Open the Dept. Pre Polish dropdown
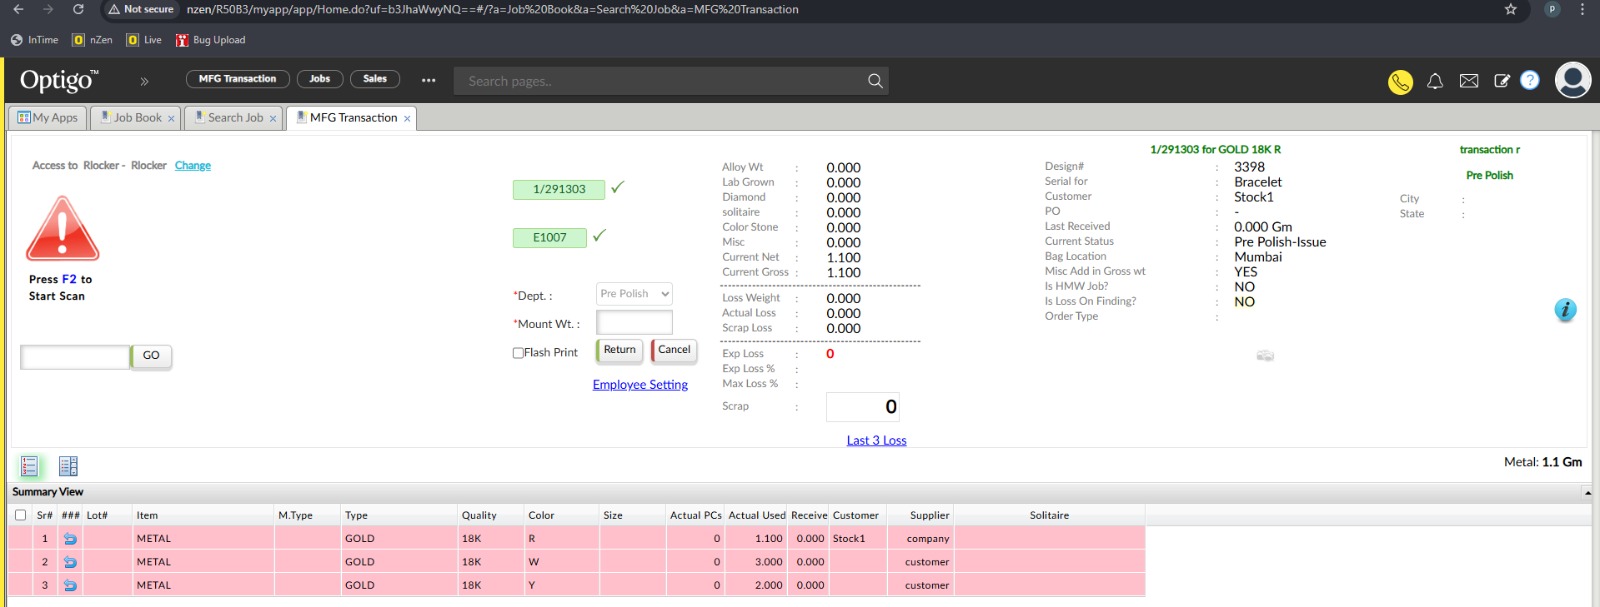 click(x=634, y=294)
